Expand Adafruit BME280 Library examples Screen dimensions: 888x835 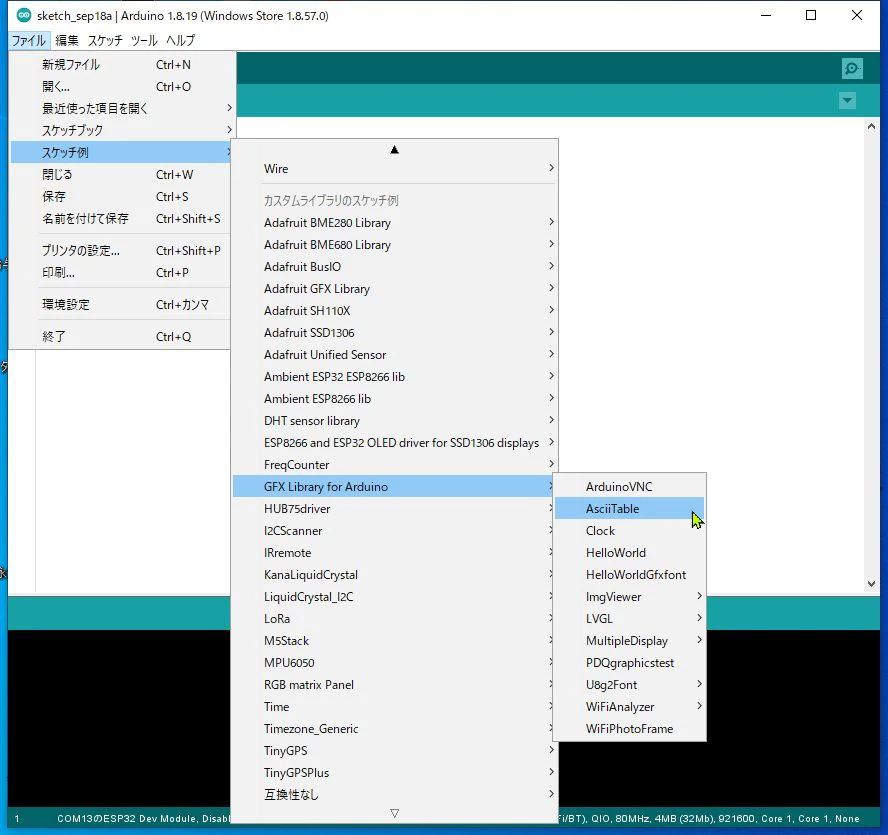[x=395, y=223]
